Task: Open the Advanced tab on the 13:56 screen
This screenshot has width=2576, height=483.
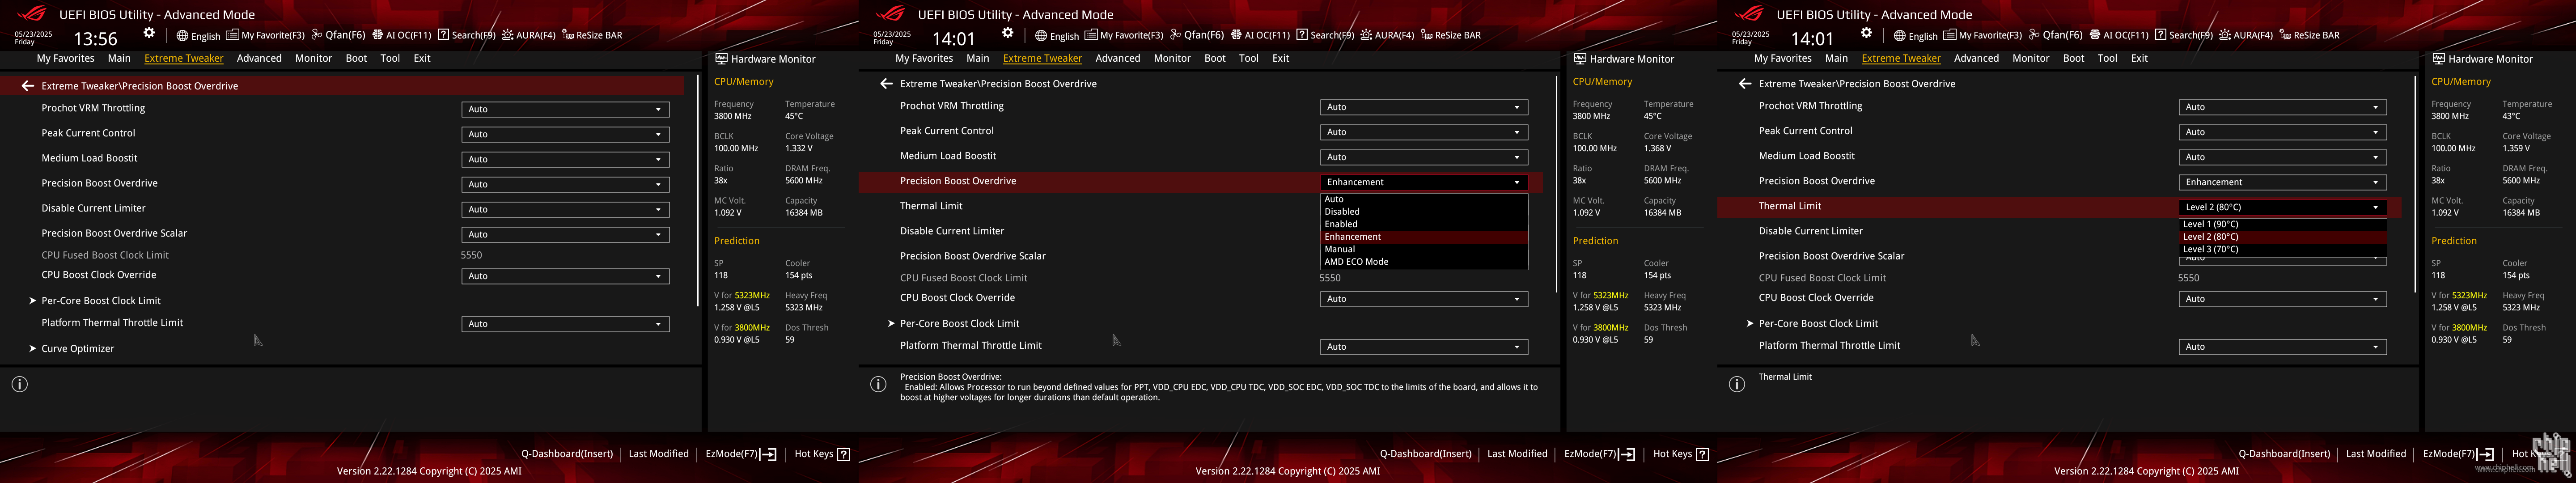Action: [x=259, y=58]
